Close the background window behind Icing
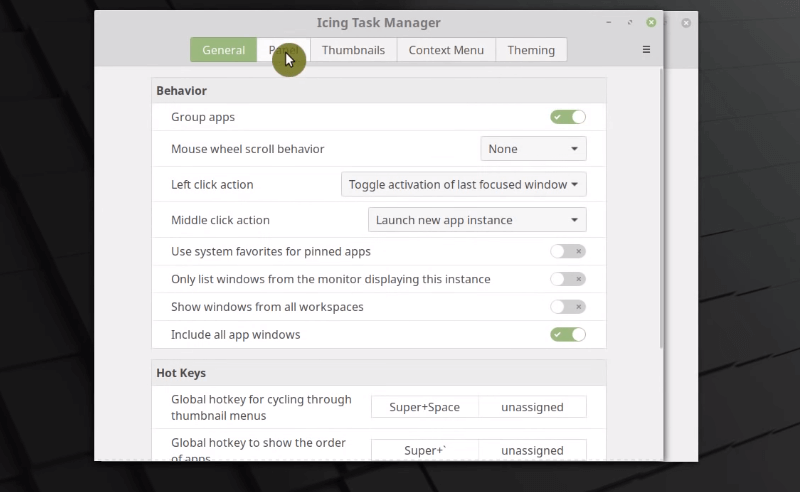The height and width of the screenshot is (492, 800). (x=686, y=23)
